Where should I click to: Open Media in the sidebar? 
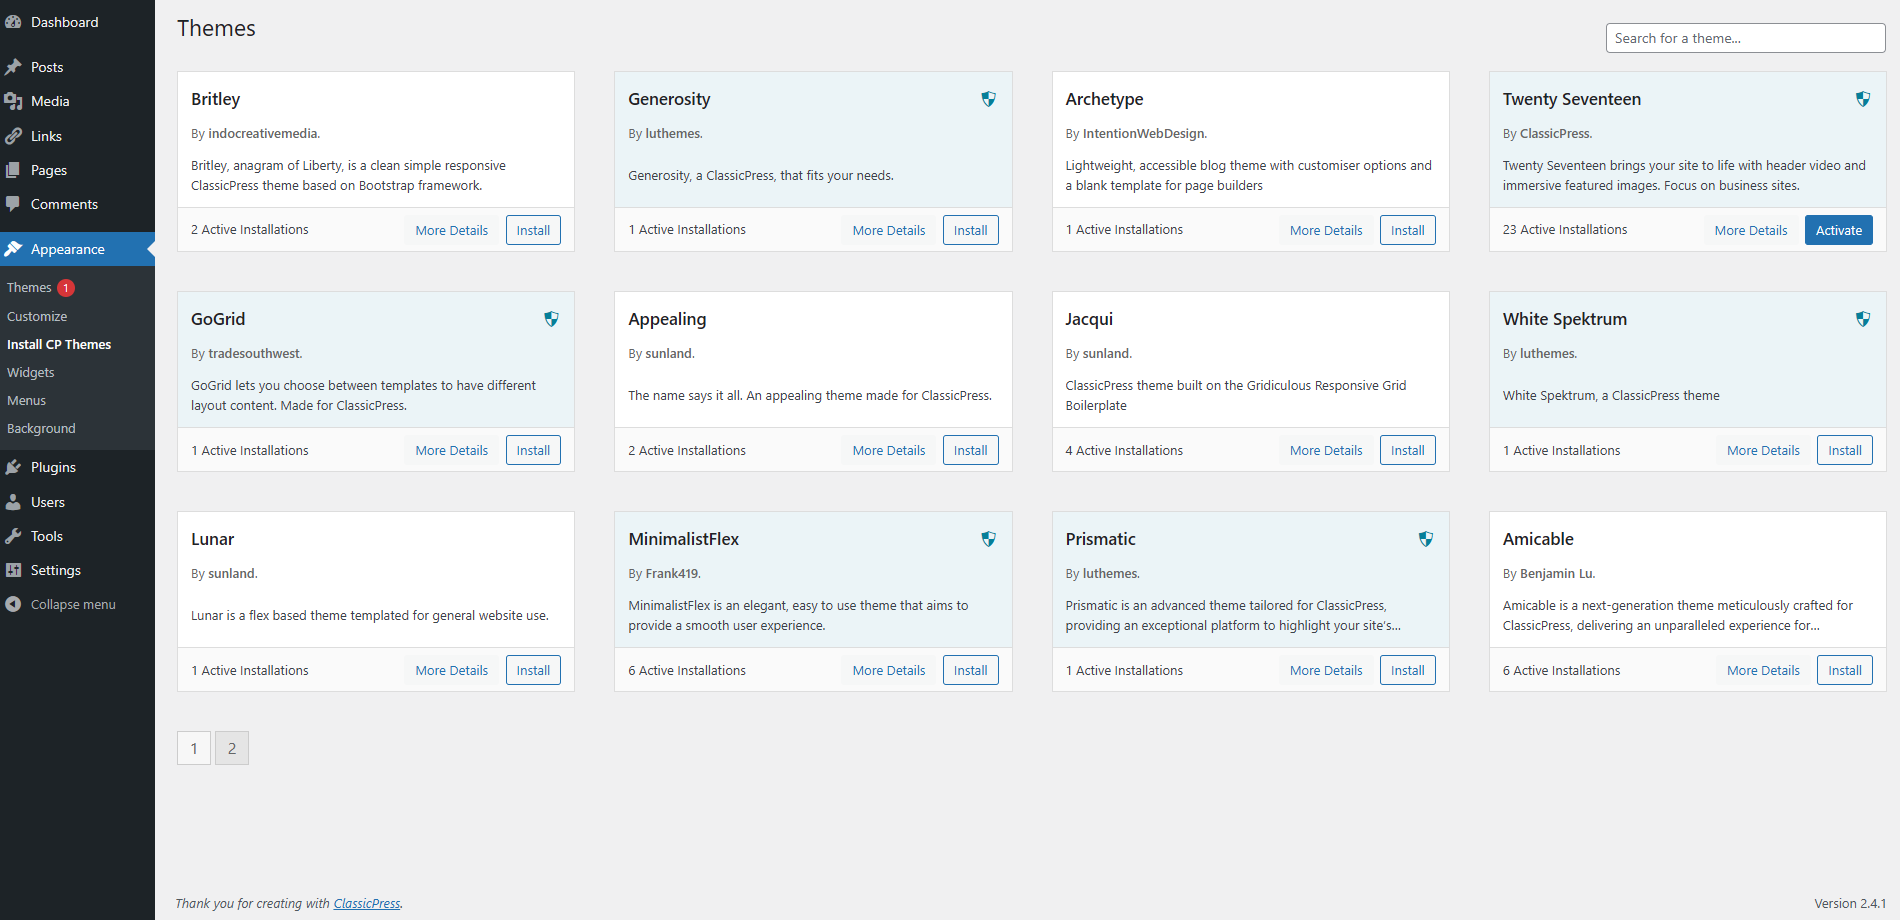(77, 101)
